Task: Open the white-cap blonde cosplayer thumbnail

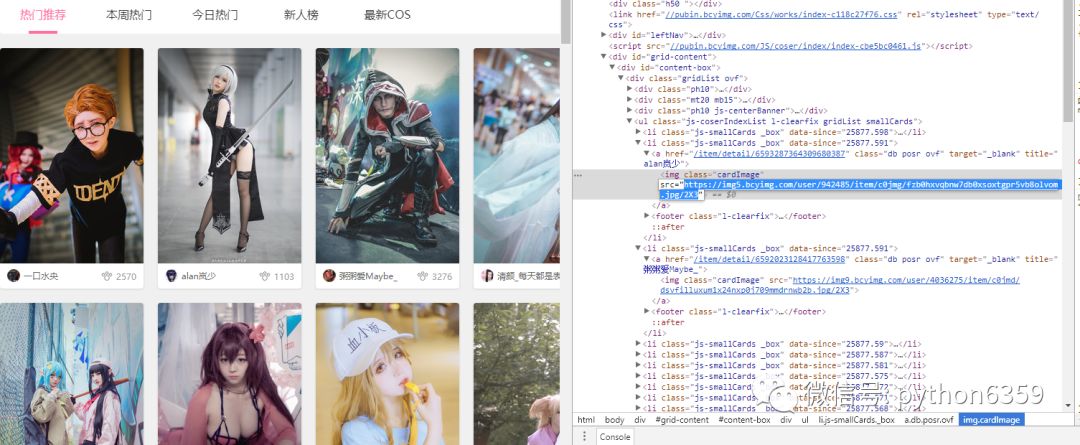Action: (387, 374)
